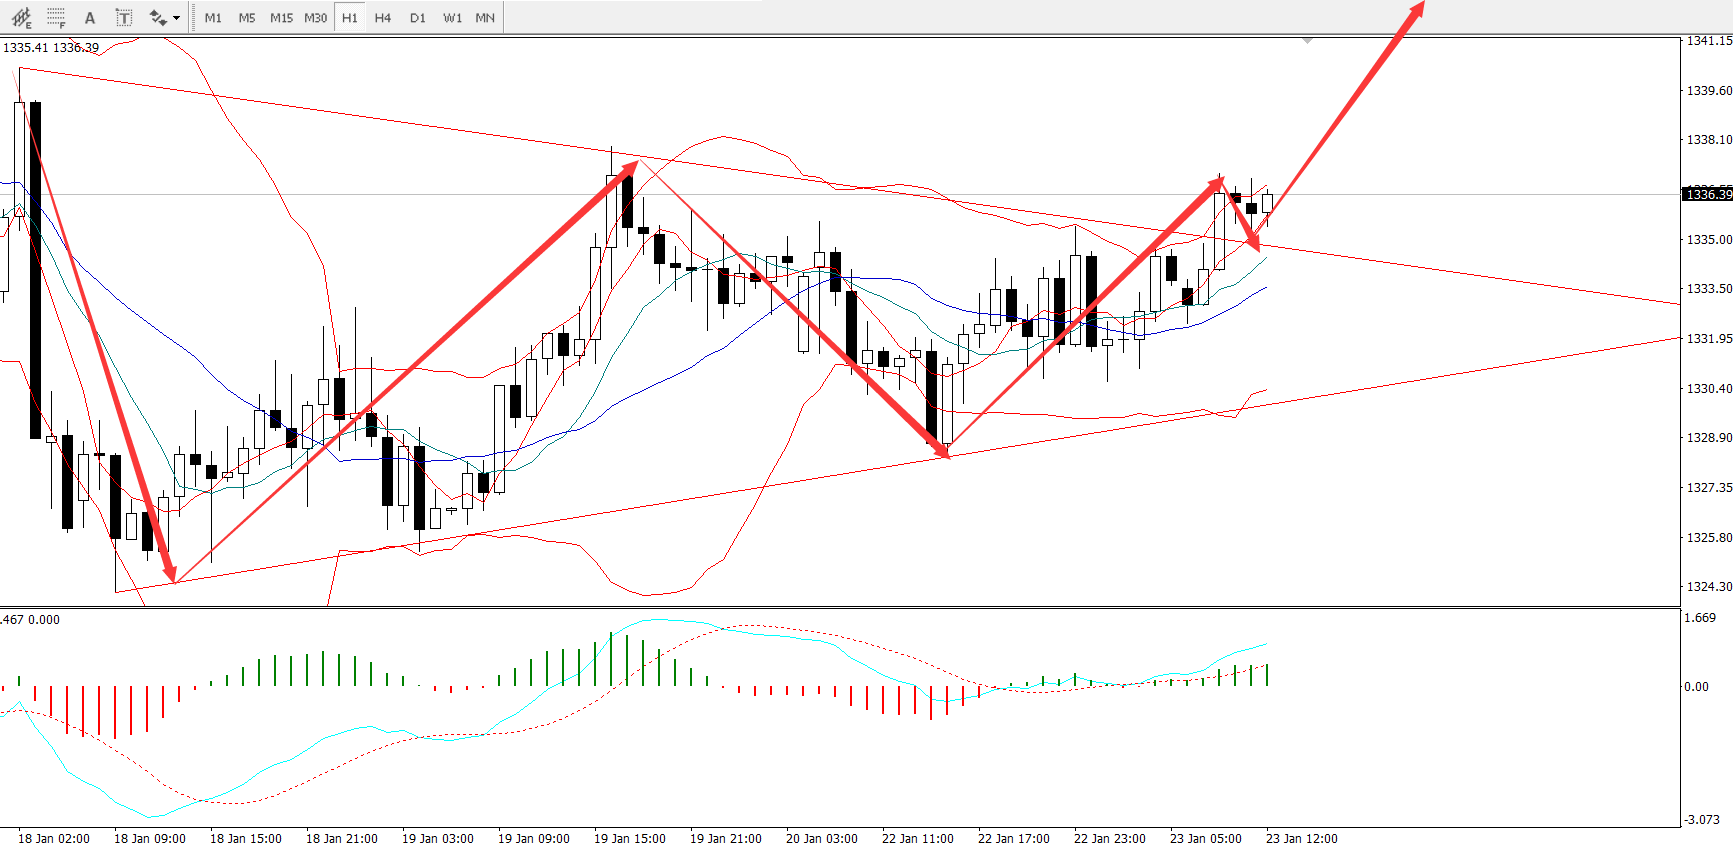Pick the Text Label tool
1733x848 pixels.
point(123,18)
